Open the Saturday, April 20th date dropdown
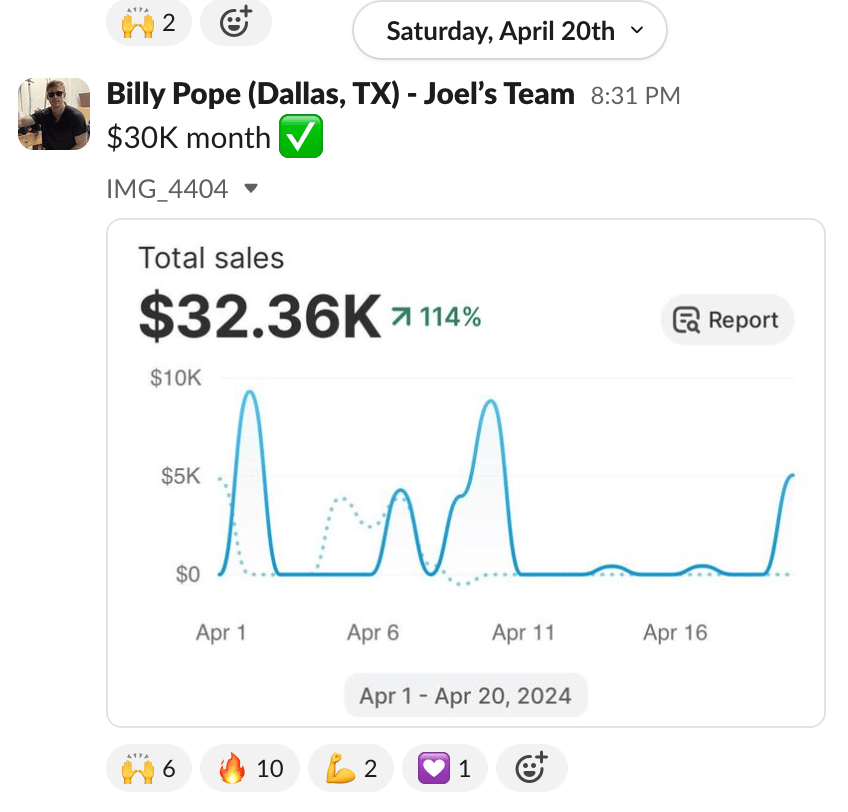The image size is (848, 812). pyautogui.click(x=509, y=31)
